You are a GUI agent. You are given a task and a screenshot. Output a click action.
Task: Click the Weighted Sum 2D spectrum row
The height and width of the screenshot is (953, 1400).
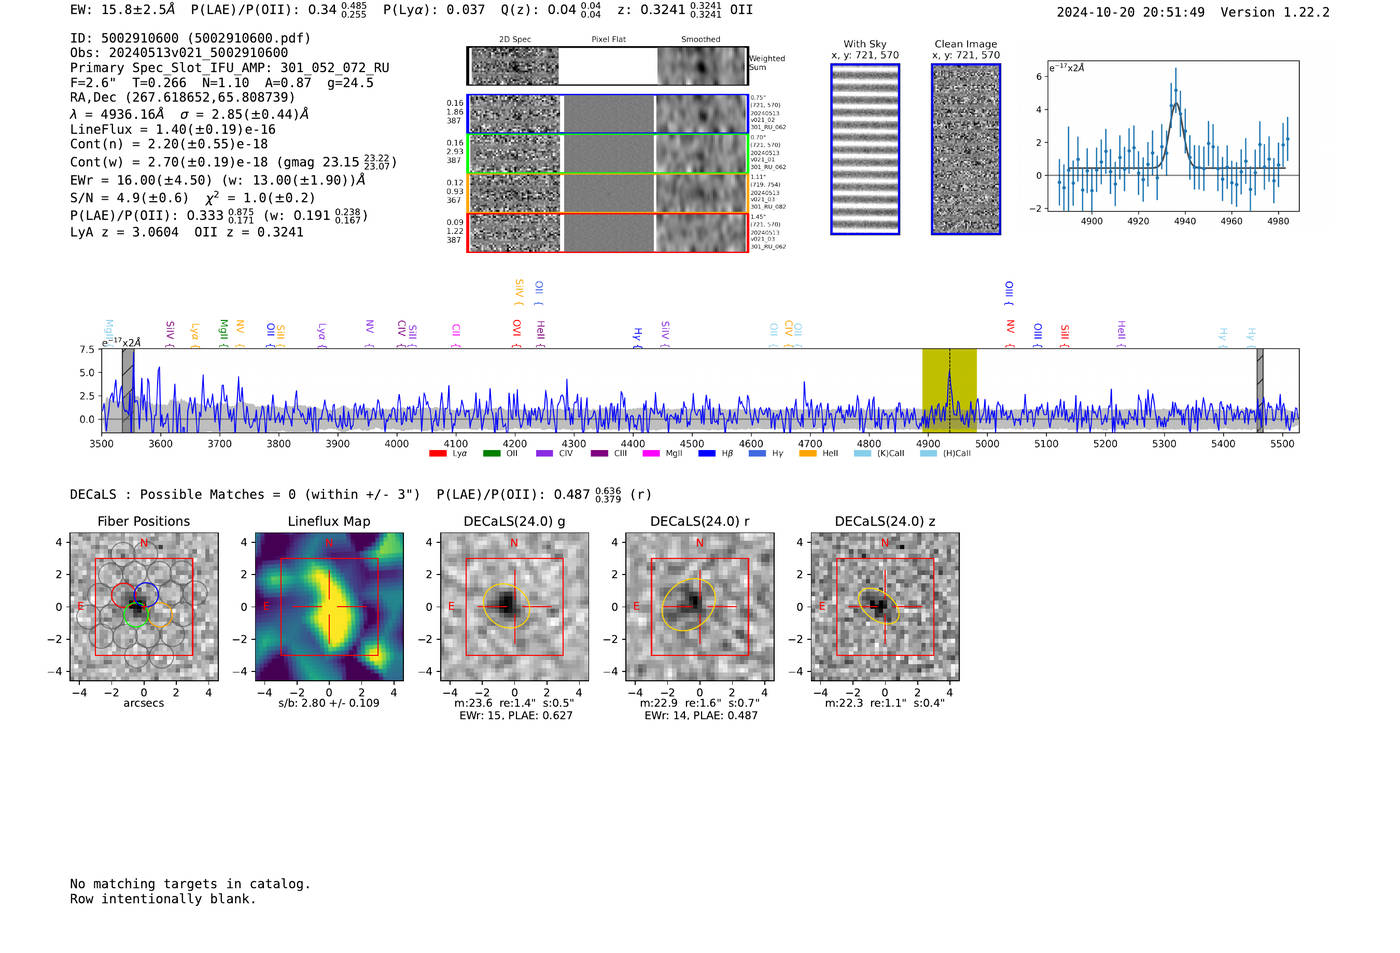607,66
